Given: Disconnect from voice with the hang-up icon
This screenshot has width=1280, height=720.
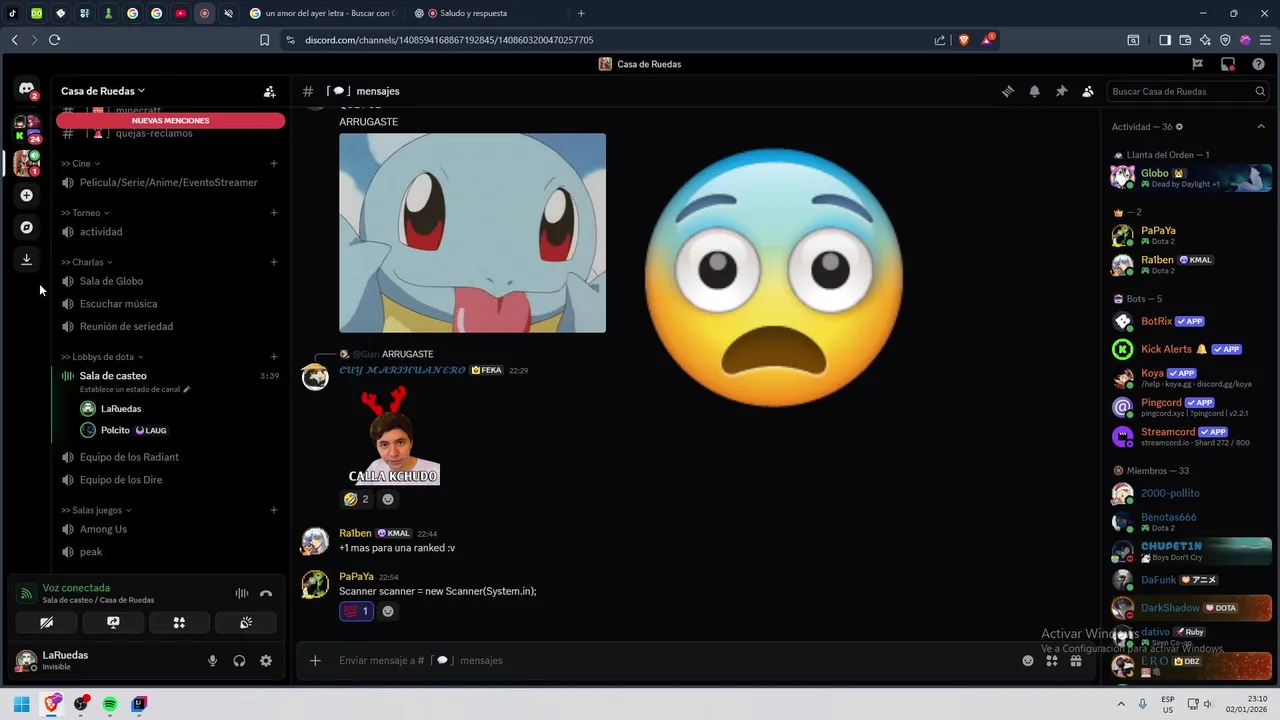Looking at the screenshot, I should point(266,593).
